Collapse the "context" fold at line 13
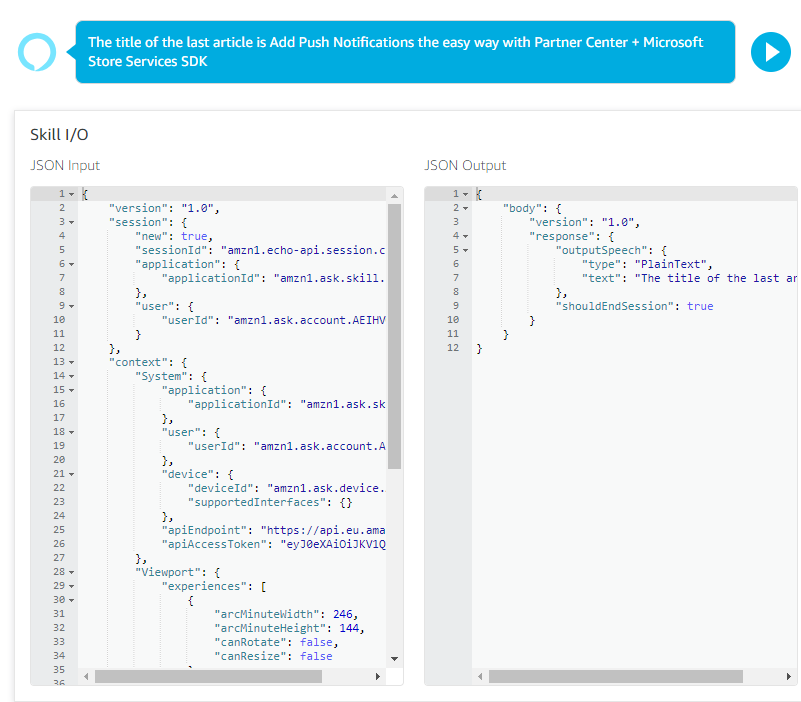The image size is (801, 702). [72, 362]
